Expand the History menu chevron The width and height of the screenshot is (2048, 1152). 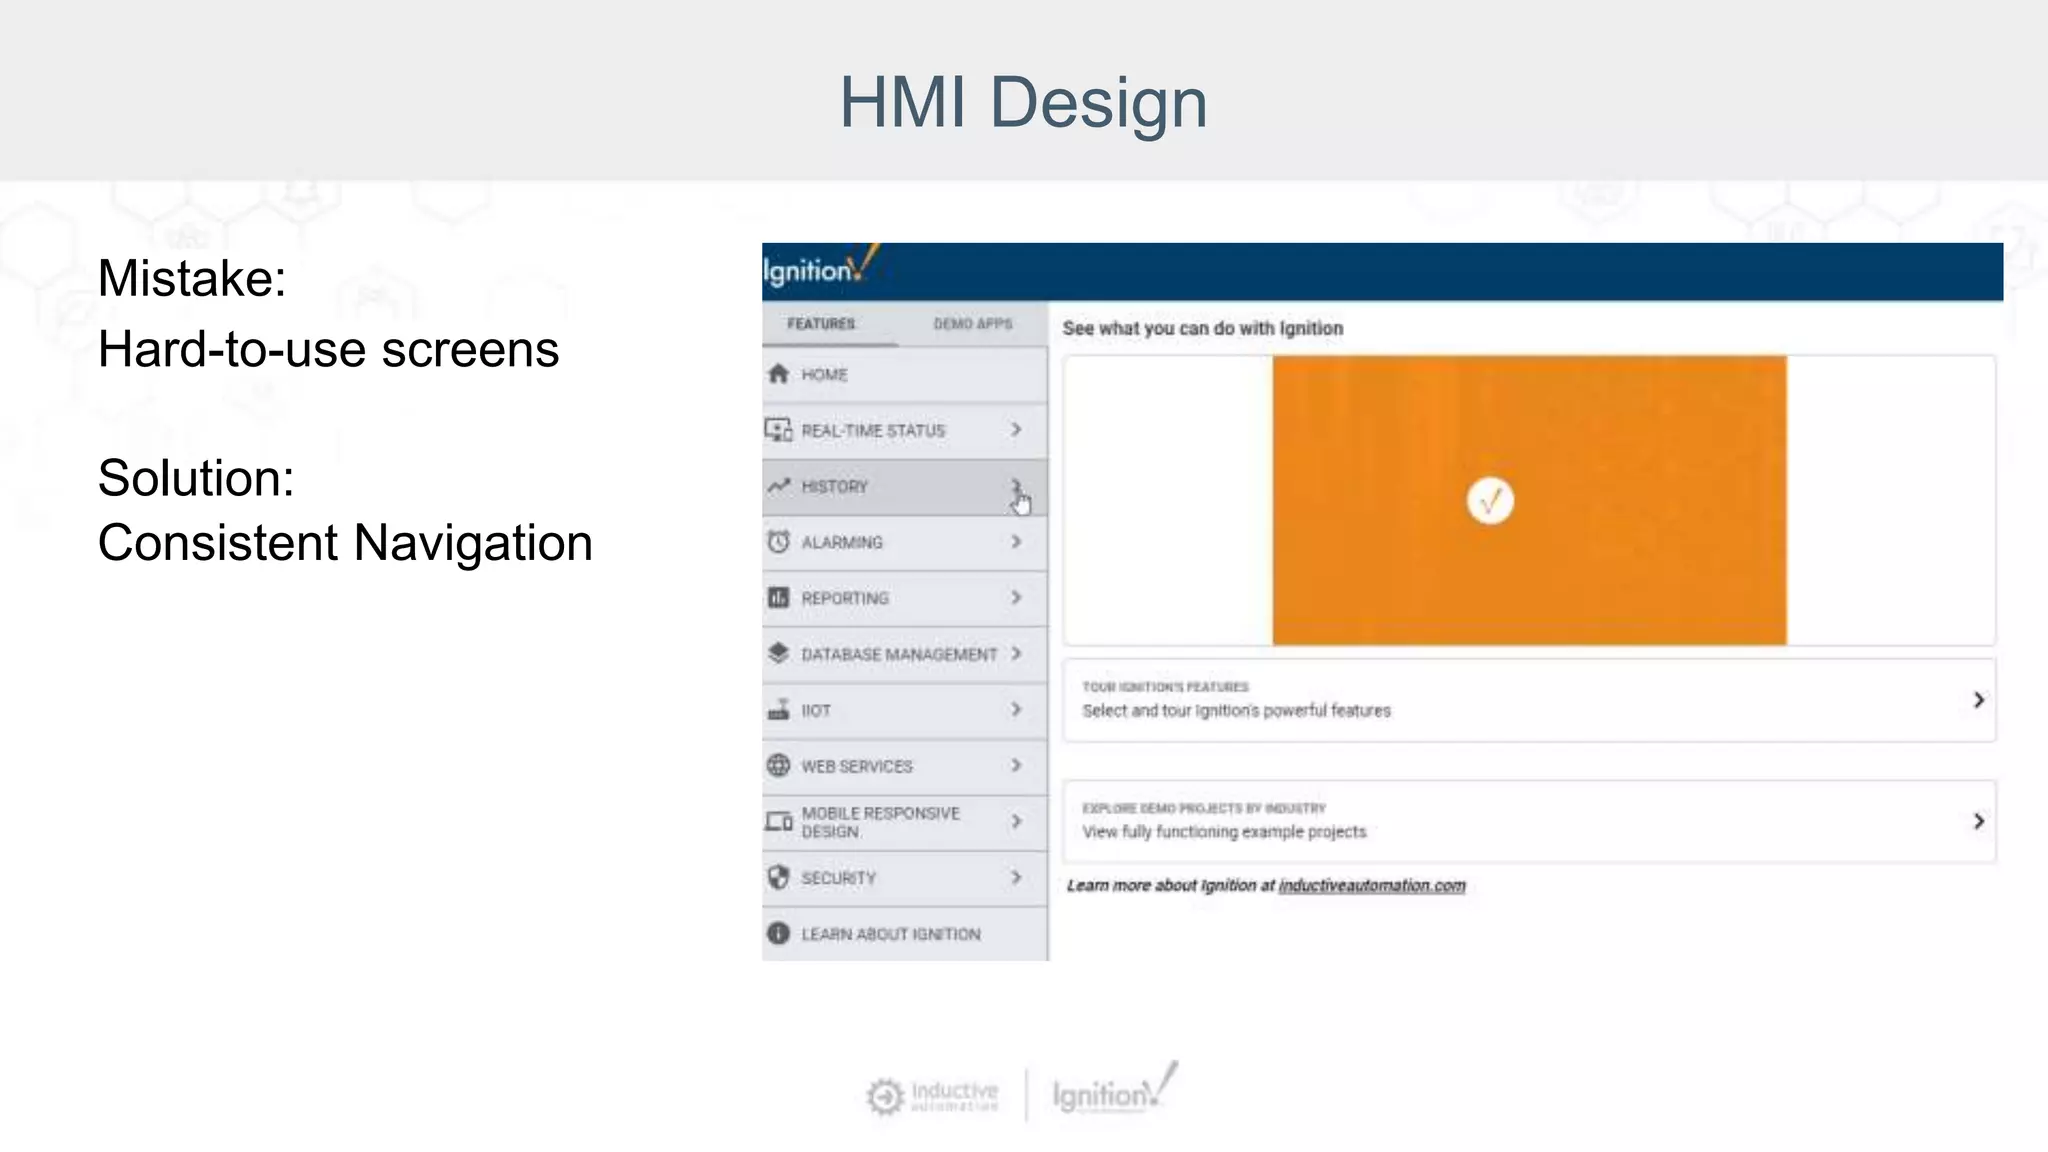(1016, 486)
